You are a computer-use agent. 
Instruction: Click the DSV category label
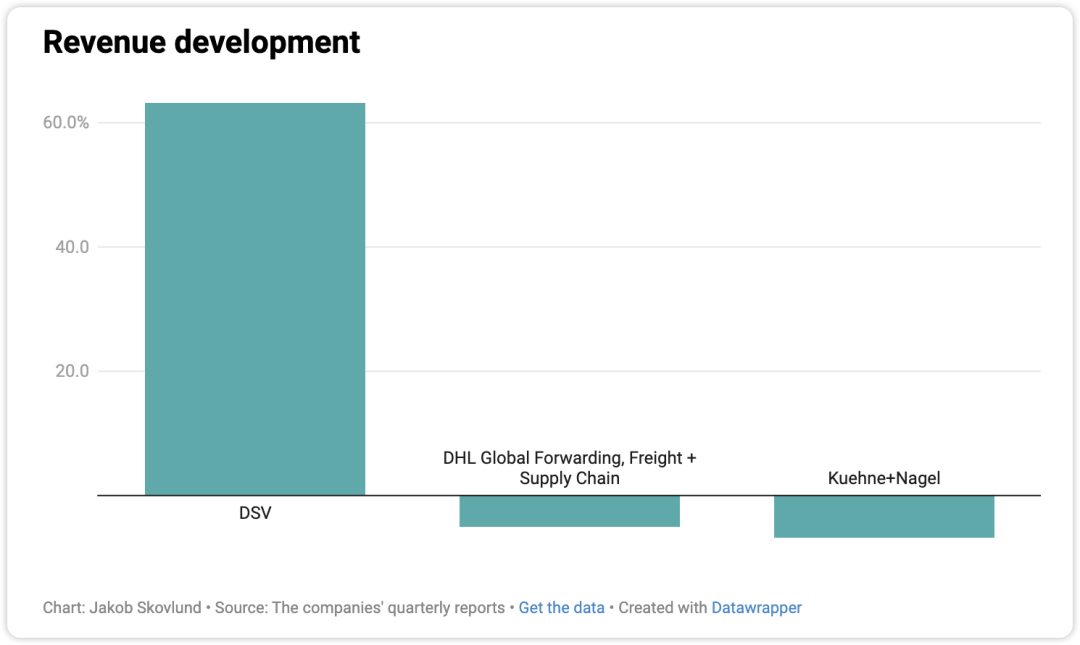click(255, 514)
